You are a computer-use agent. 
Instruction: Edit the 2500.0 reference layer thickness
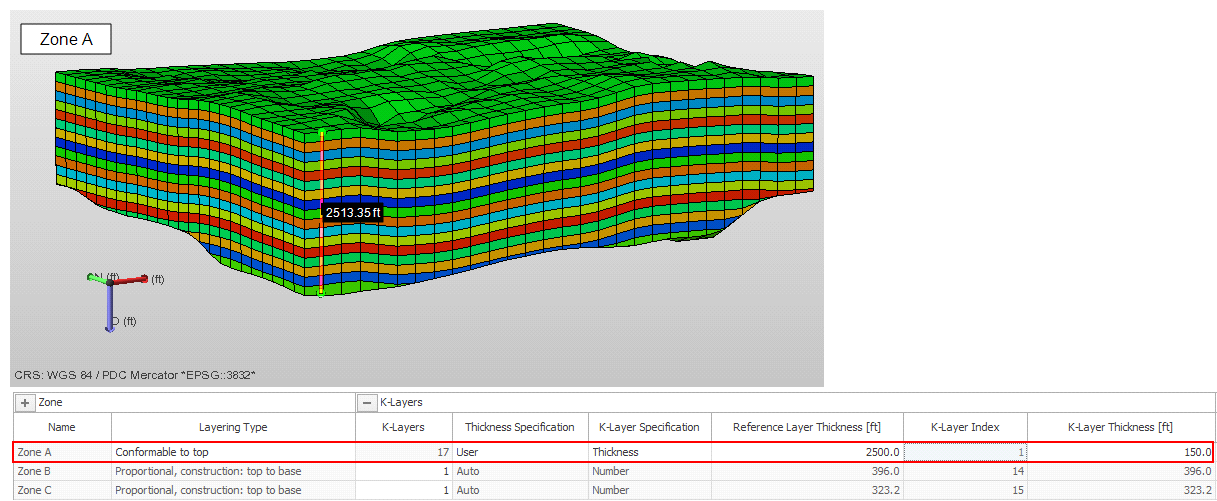(x=807, y=452)
